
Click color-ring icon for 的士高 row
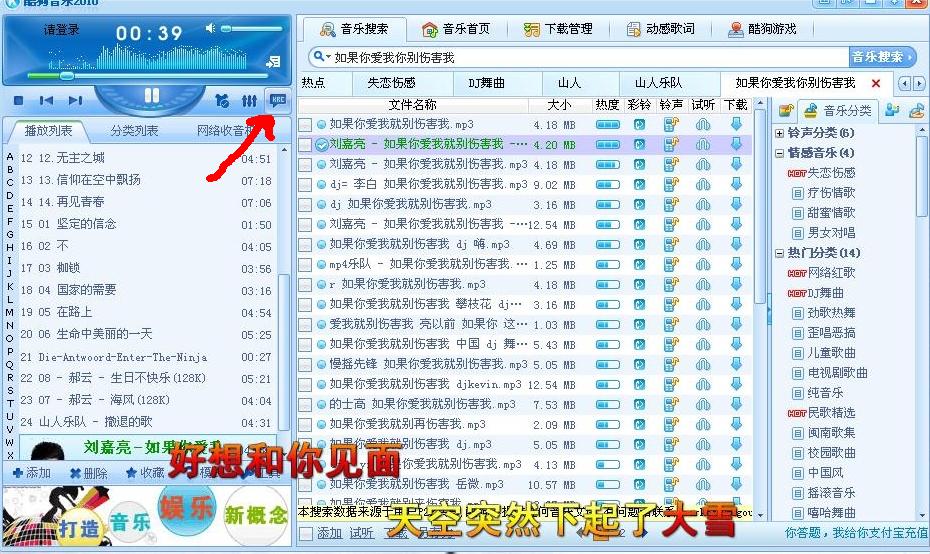pyautogui.click(x=639, y=405)
